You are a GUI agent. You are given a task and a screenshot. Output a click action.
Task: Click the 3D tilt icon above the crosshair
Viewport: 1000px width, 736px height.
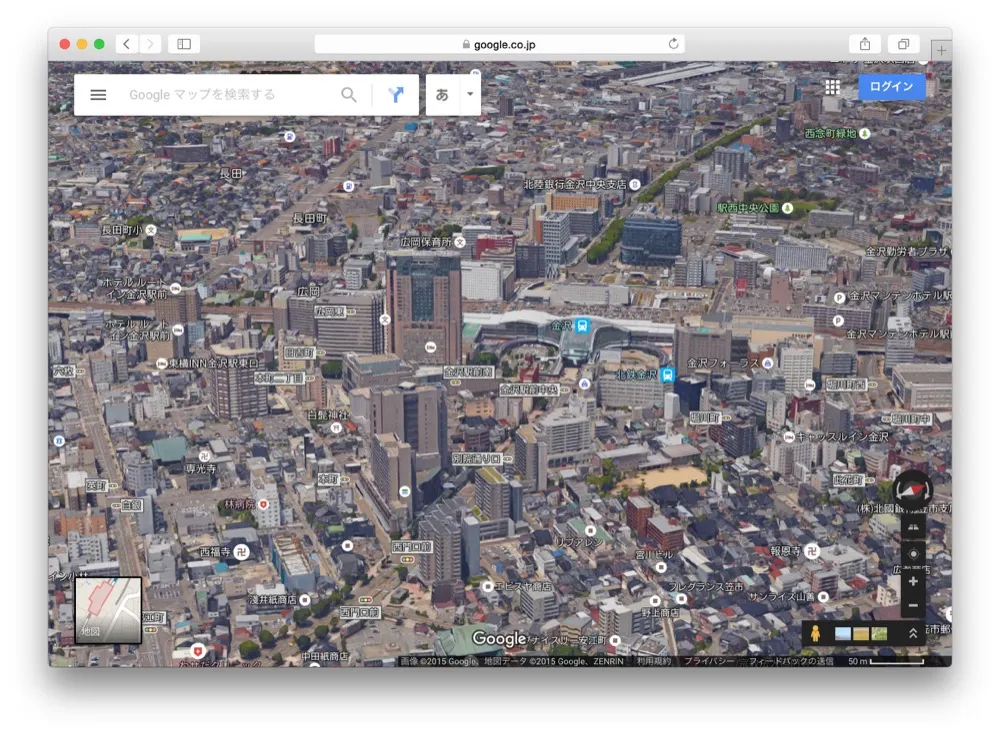912,525
